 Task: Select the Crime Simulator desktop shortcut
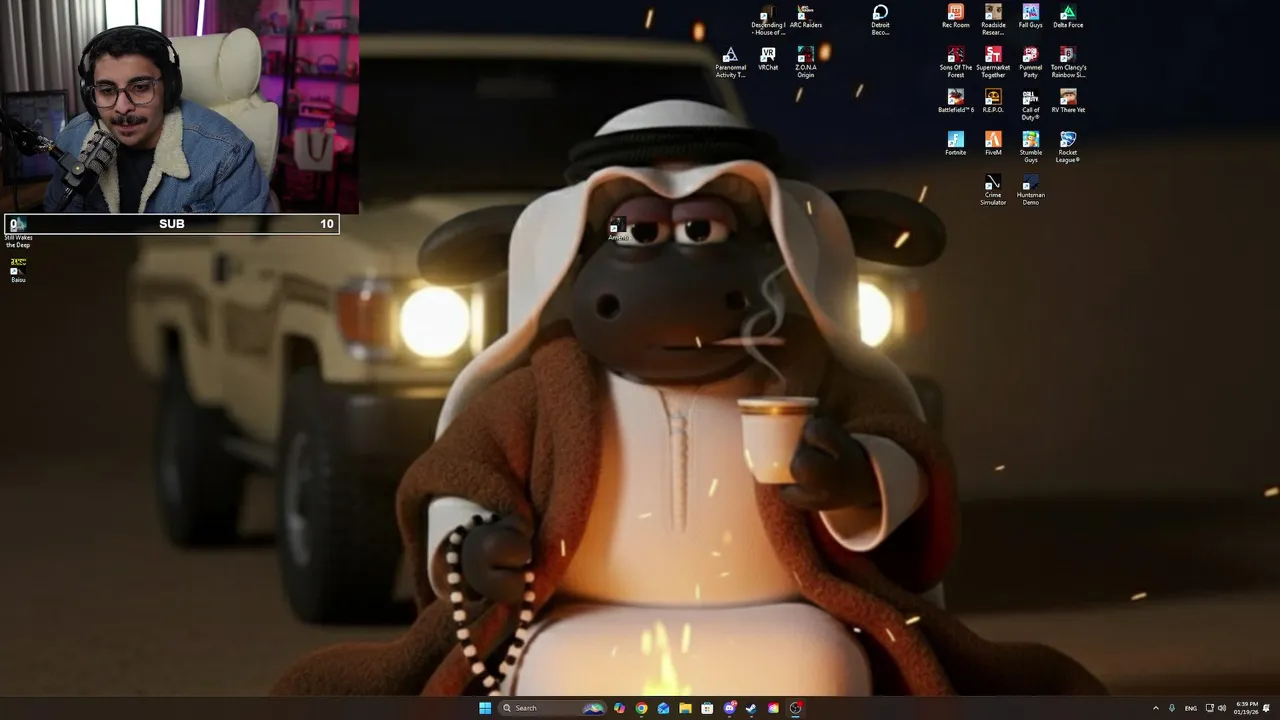(993, 191)
